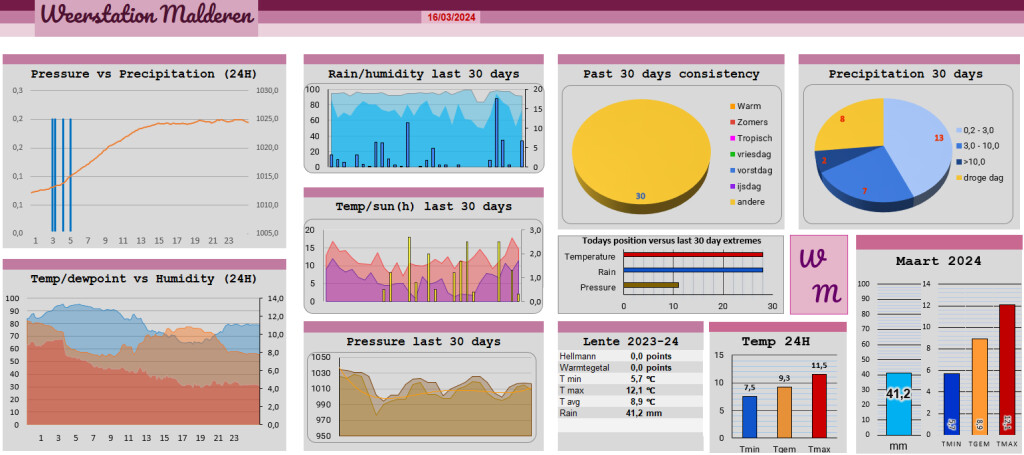This screenshot has width=1024, height=455.
Task: Select the orange Tgem 9,3 bar
Action: click(x=784, y=413)
